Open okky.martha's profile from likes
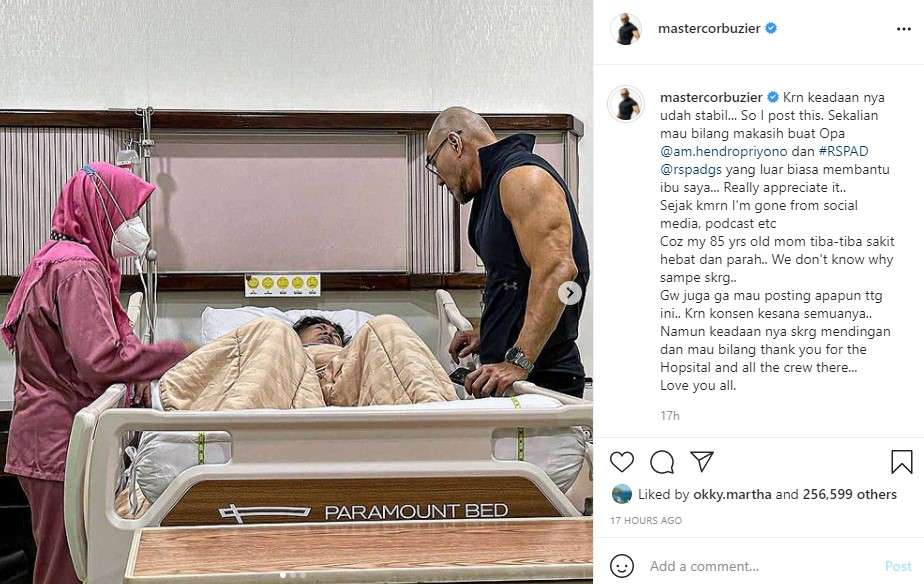Image resolution: width=924 pixels, height=584 pixels. coord(732,494)
